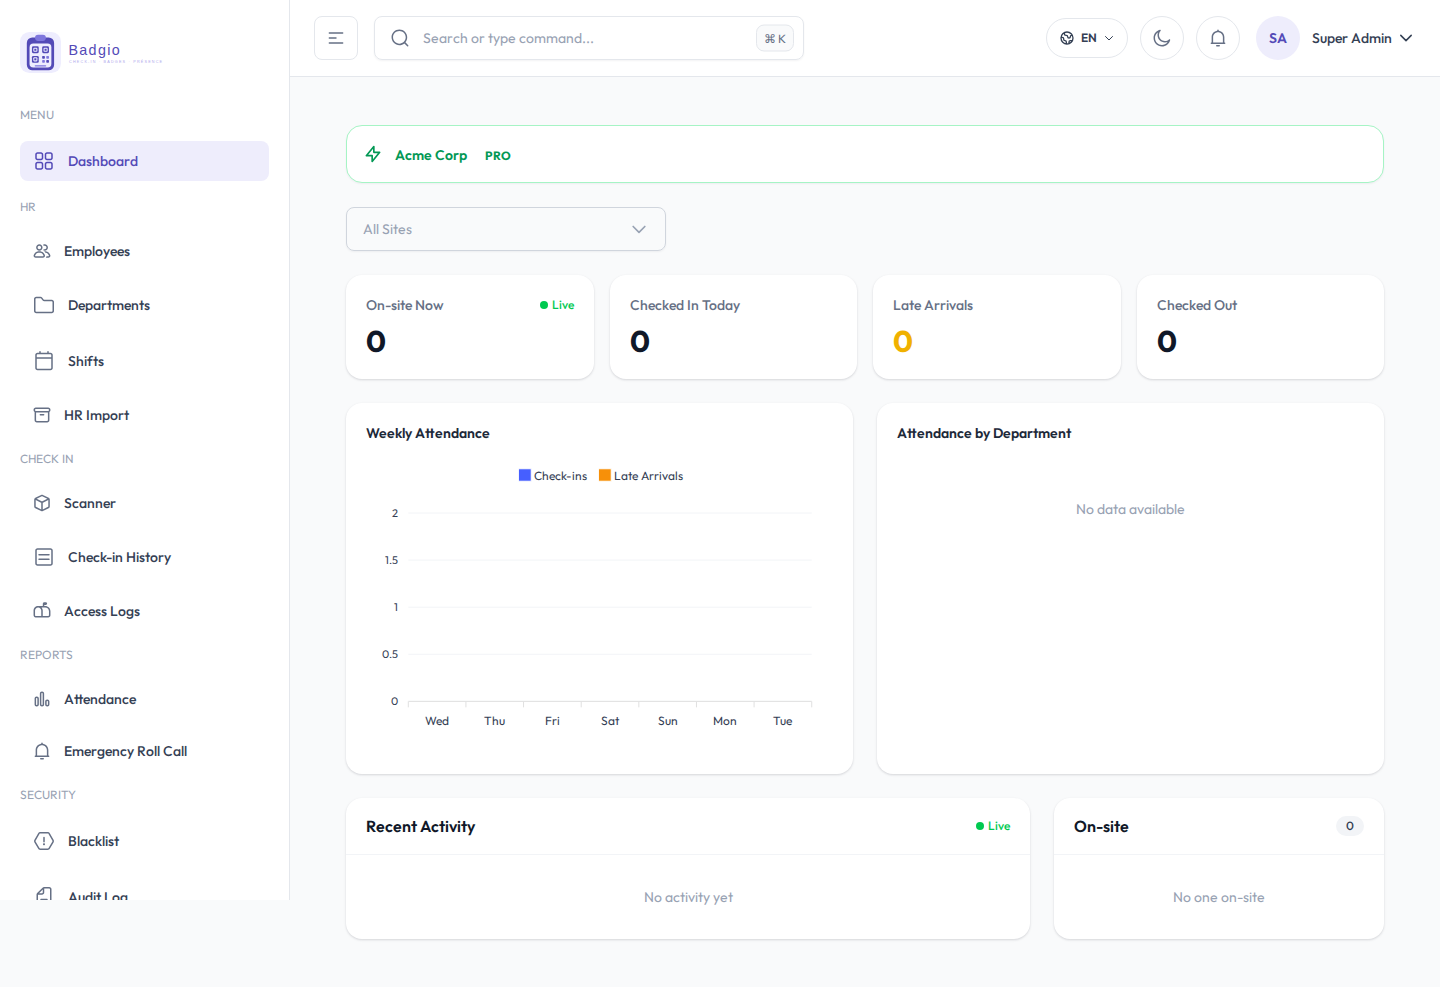Open HR Import from sidebar
1440x987 pixels.
(x=144, y=415)
